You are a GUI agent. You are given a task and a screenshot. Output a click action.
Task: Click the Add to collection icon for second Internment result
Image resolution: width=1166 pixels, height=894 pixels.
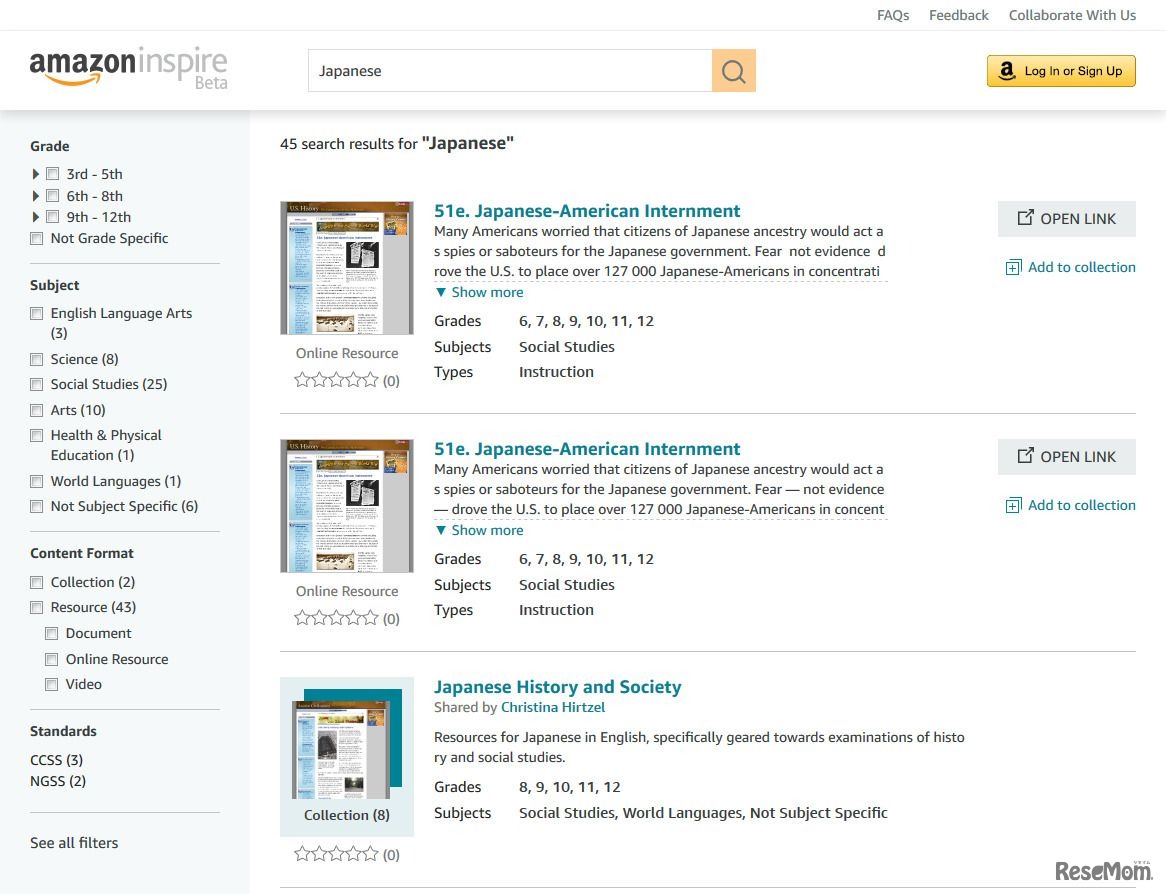click(1013, 505)
